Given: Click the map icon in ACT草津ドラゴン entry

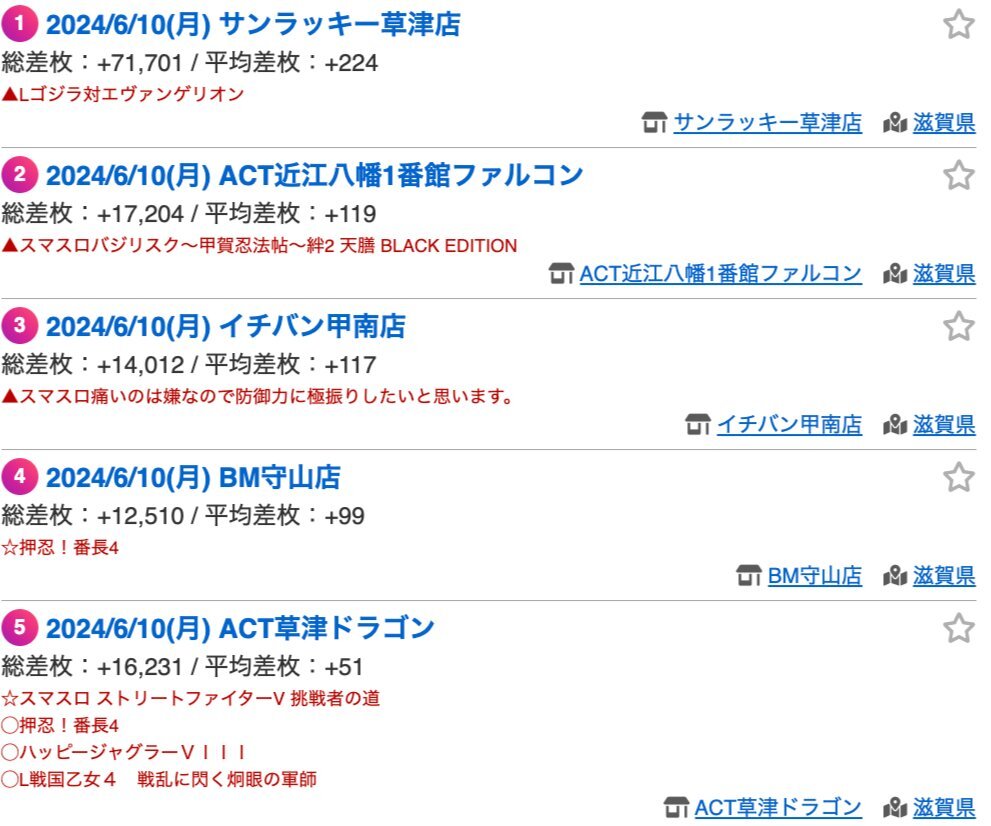Looking at the screenshot, I should [x=895, y=807].
